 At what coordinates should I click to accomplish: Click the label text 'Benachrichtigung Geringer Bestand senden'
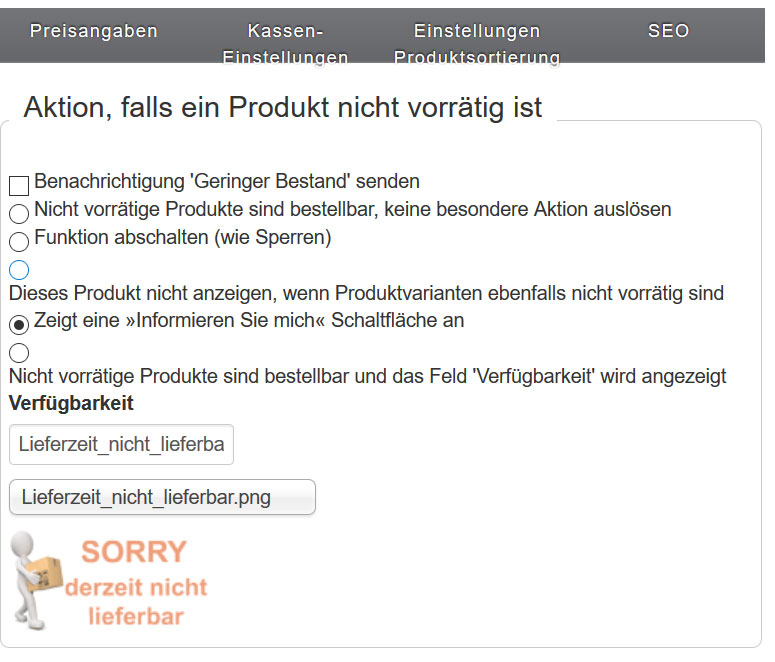(x=227, y=181)
